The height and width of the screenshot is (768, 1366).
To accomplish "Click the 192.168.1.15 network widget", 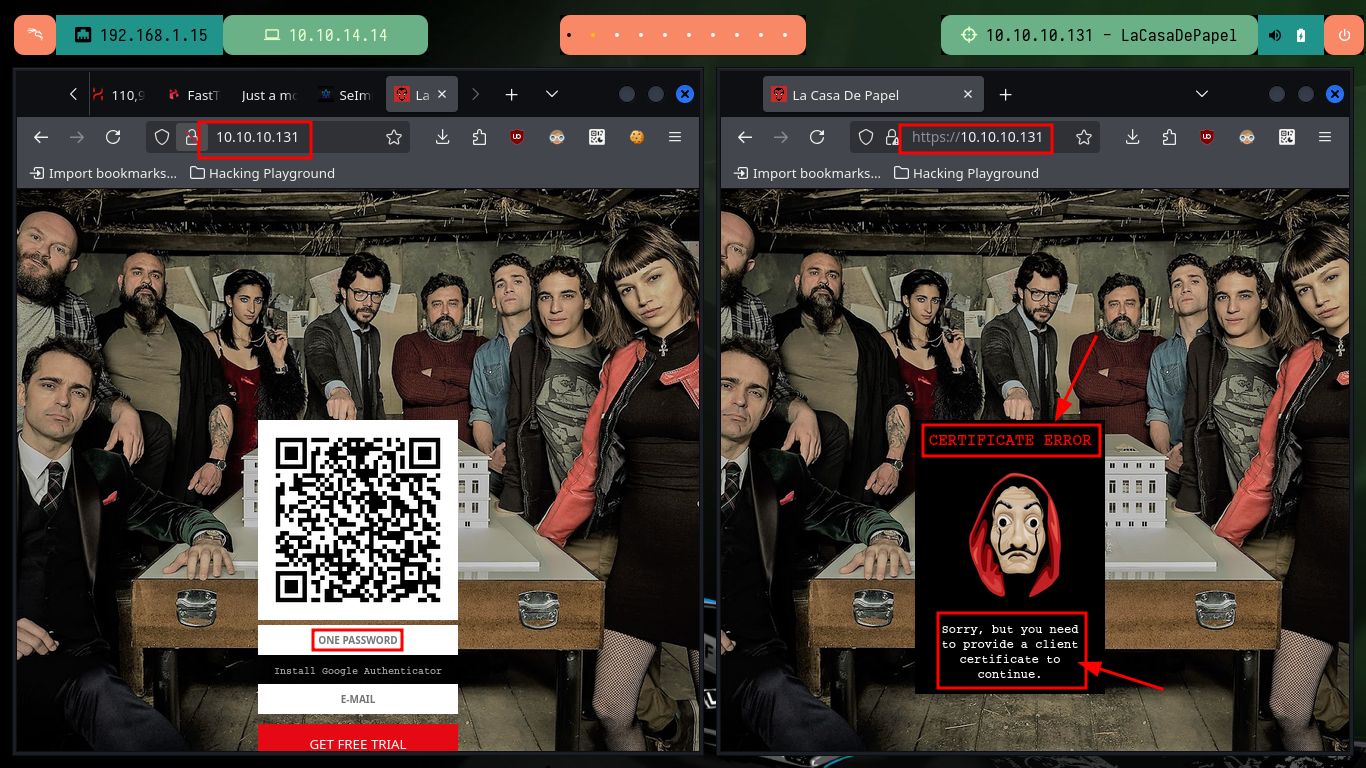I will pyautogui.click(x=140, y=35).
